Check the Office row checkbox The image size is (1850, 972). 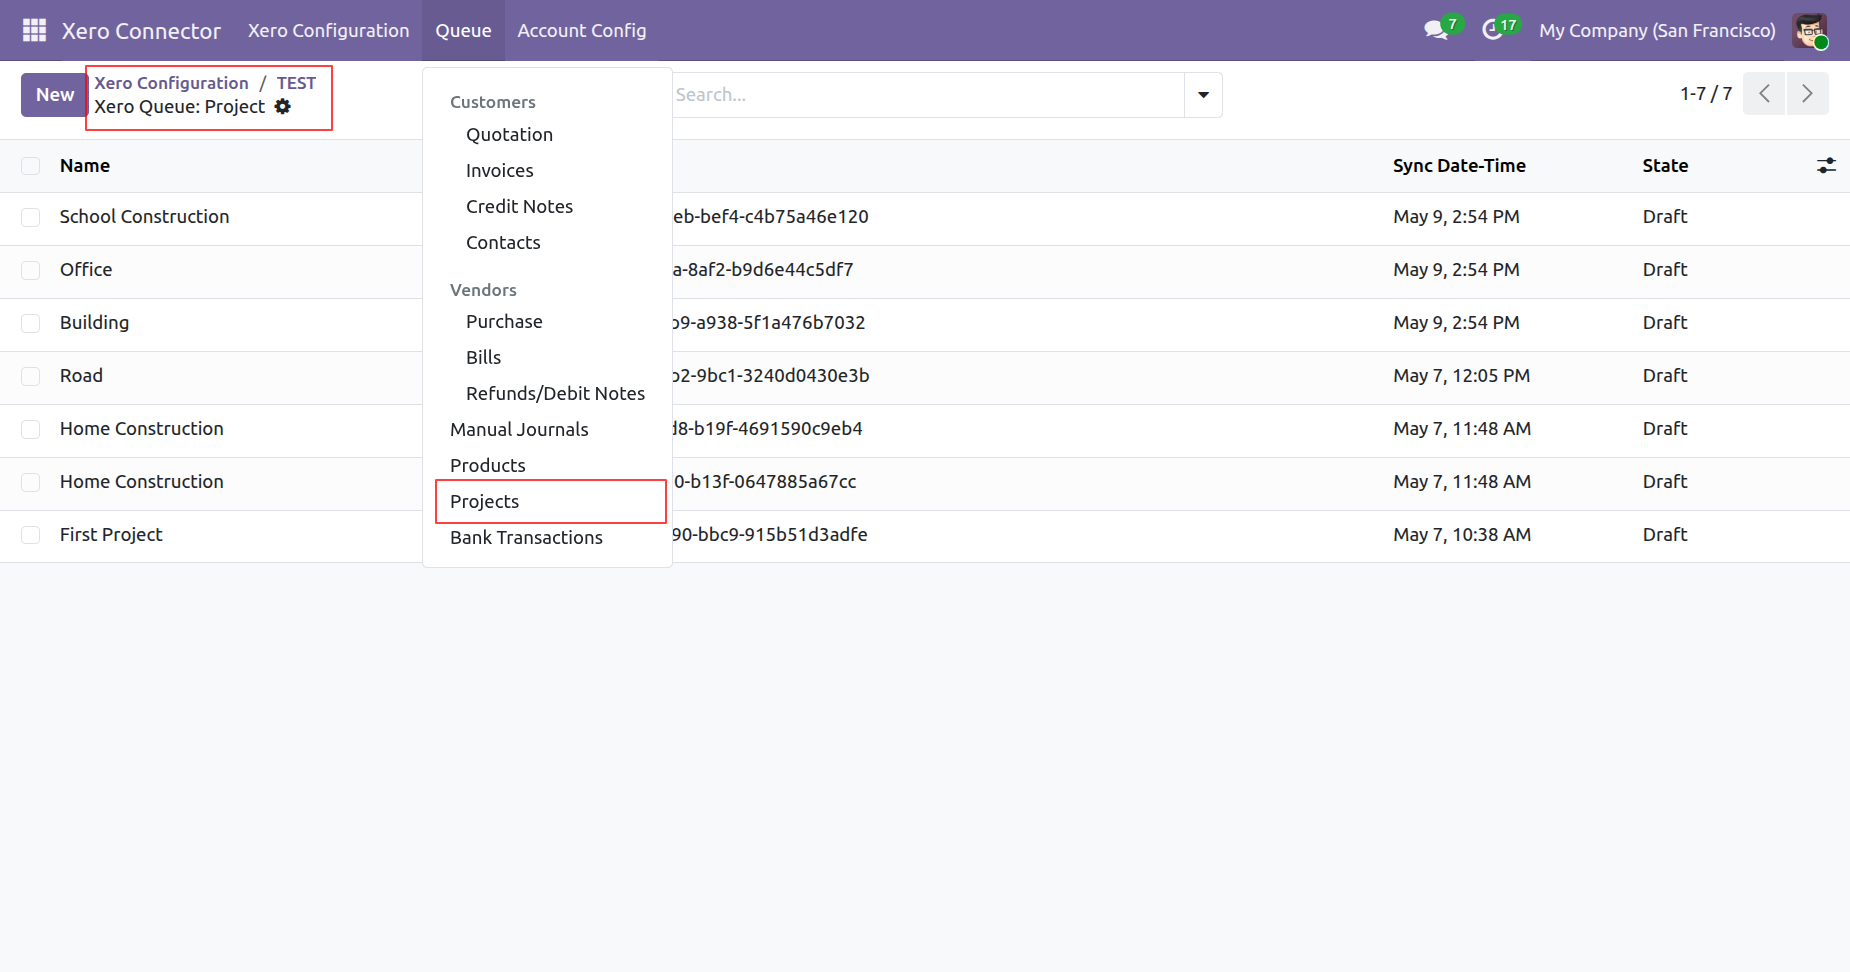[x=31, y=270]
